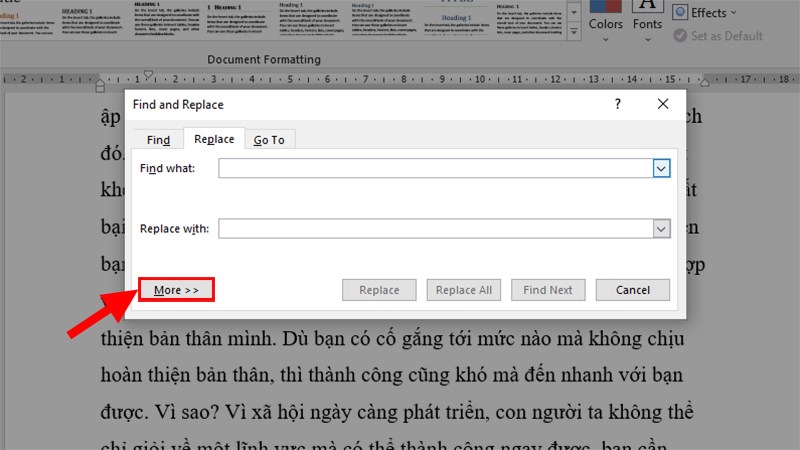Viewport: 800px width, 450px height.
Task: Click the Replace All button
Action: 463,290
